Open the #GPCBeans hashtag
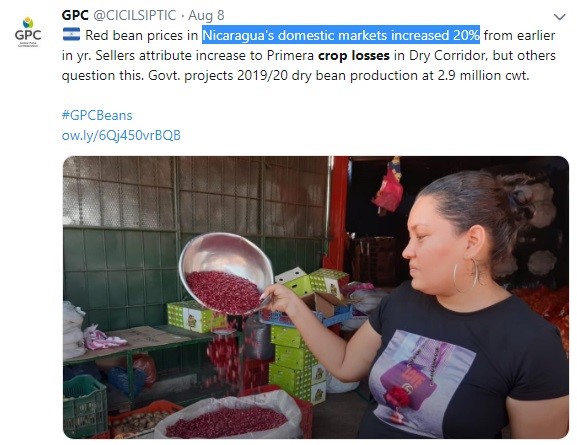 click(x=97, y=115)
